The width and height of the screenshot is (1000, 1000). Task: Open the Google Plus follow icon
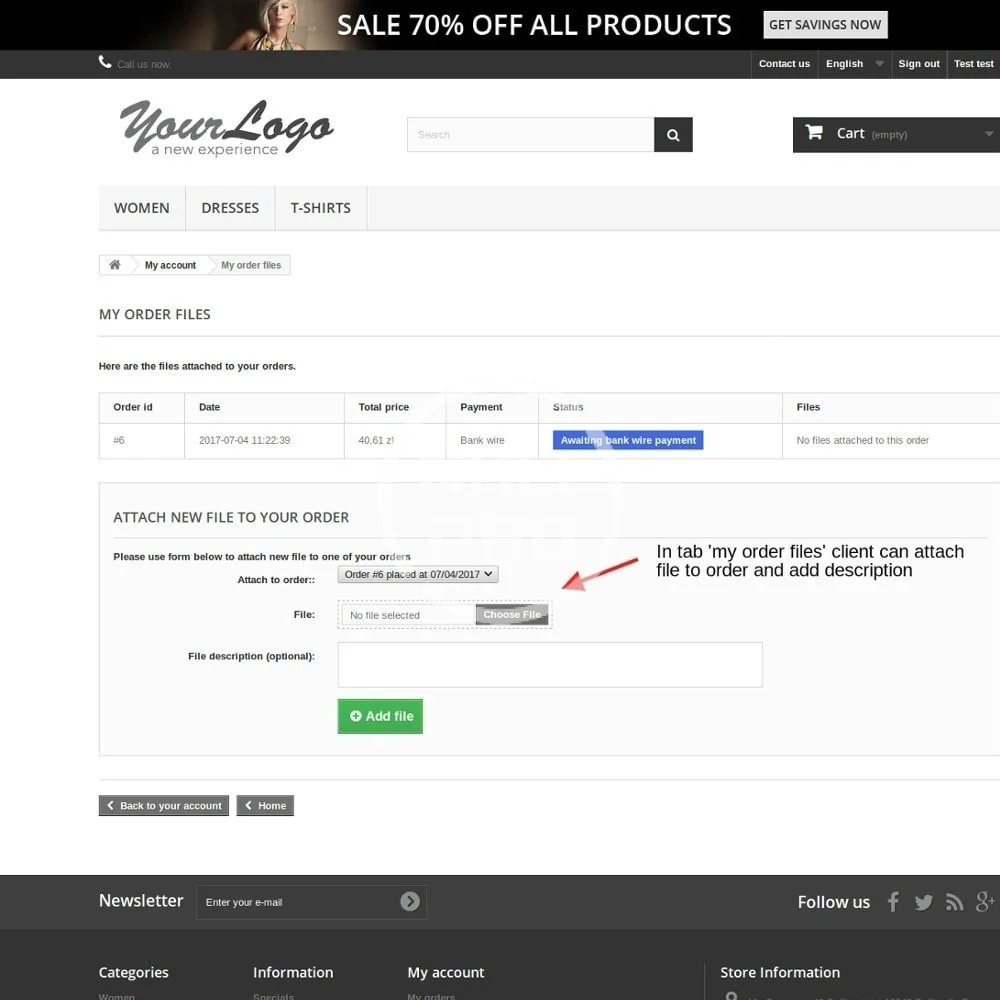click(x=985, y=902)
